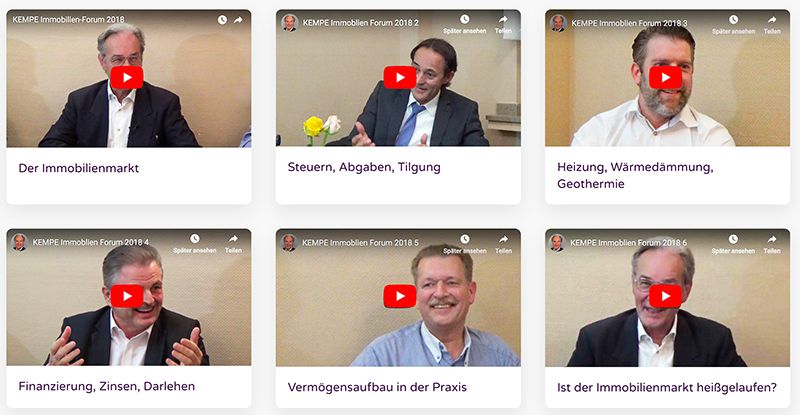Screen dimensions: 800x415
Task: Open channel avatar on Forum 2018 2 video
Action: pos(290,23)
